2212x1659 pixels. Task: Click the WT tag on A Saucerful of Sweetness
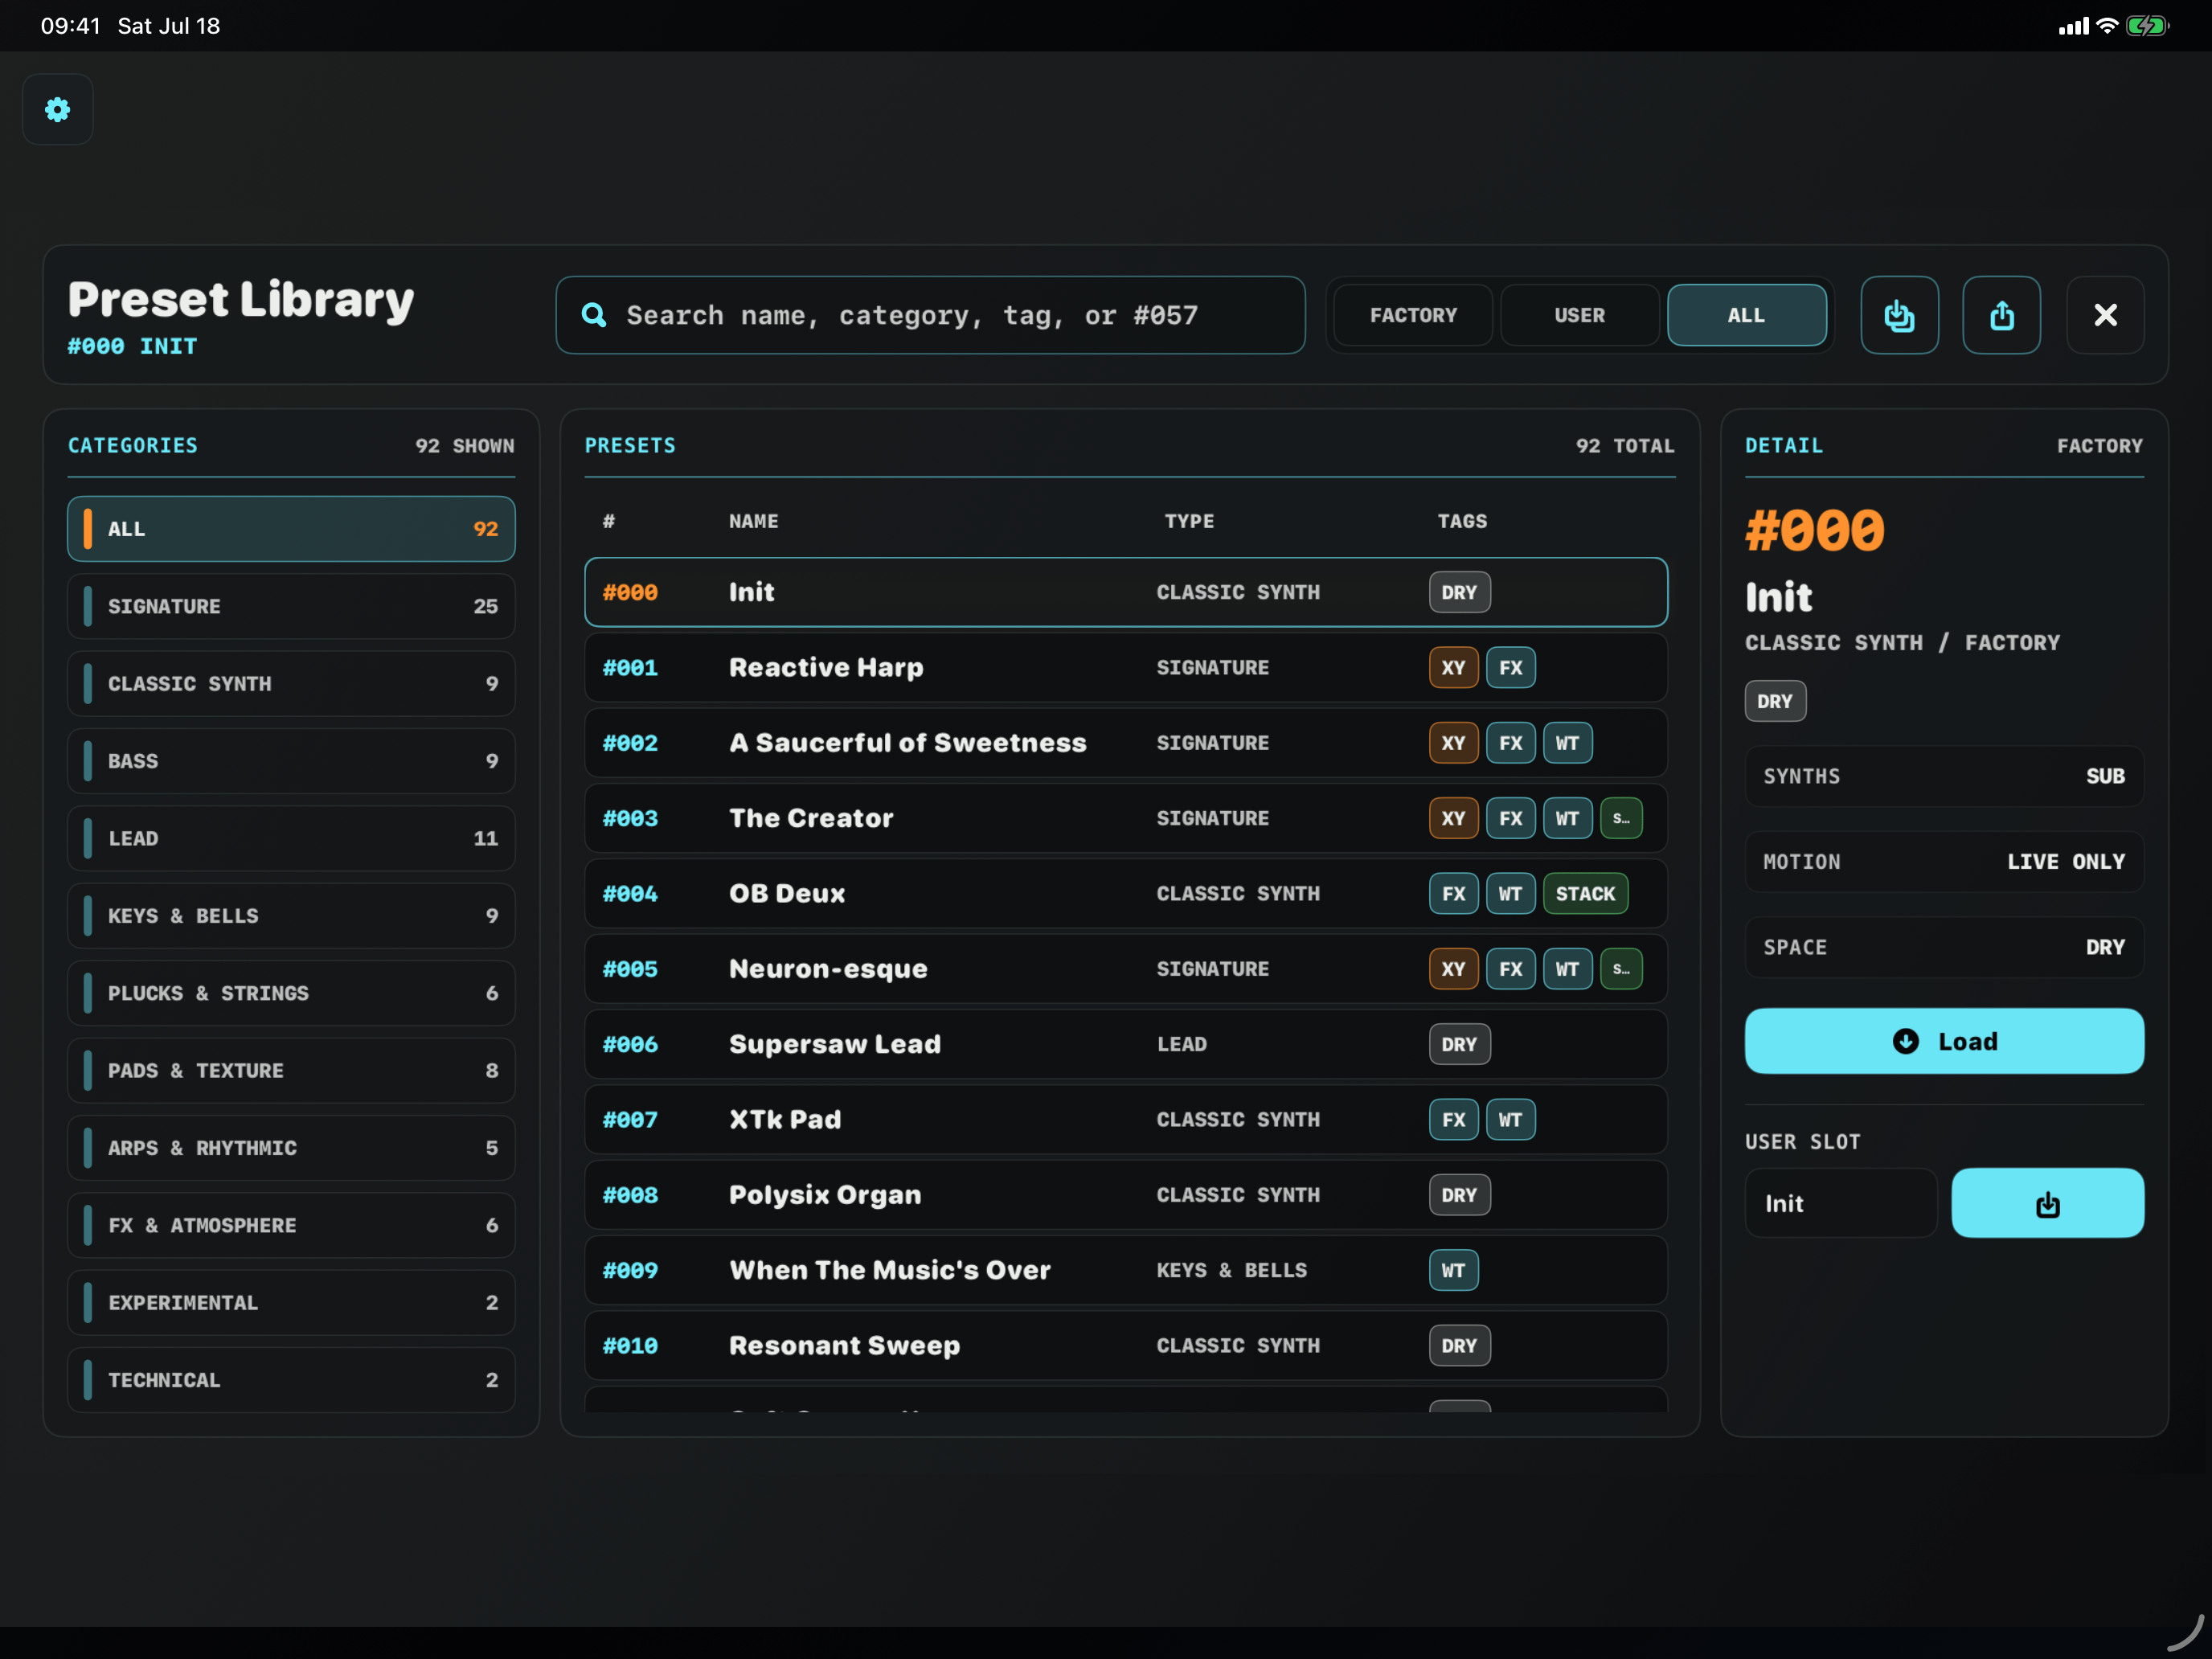(1567, 743)
